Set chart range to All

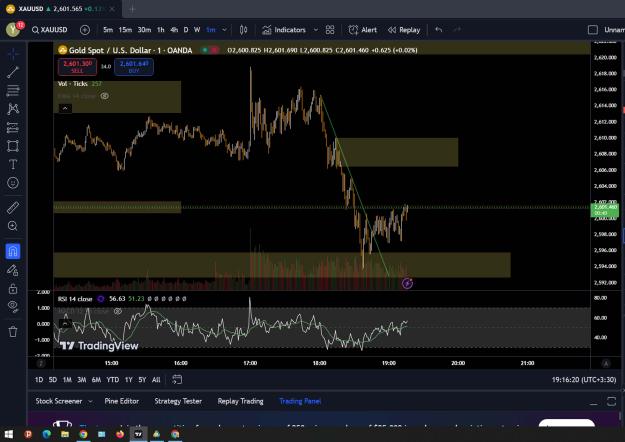point(156,380)
